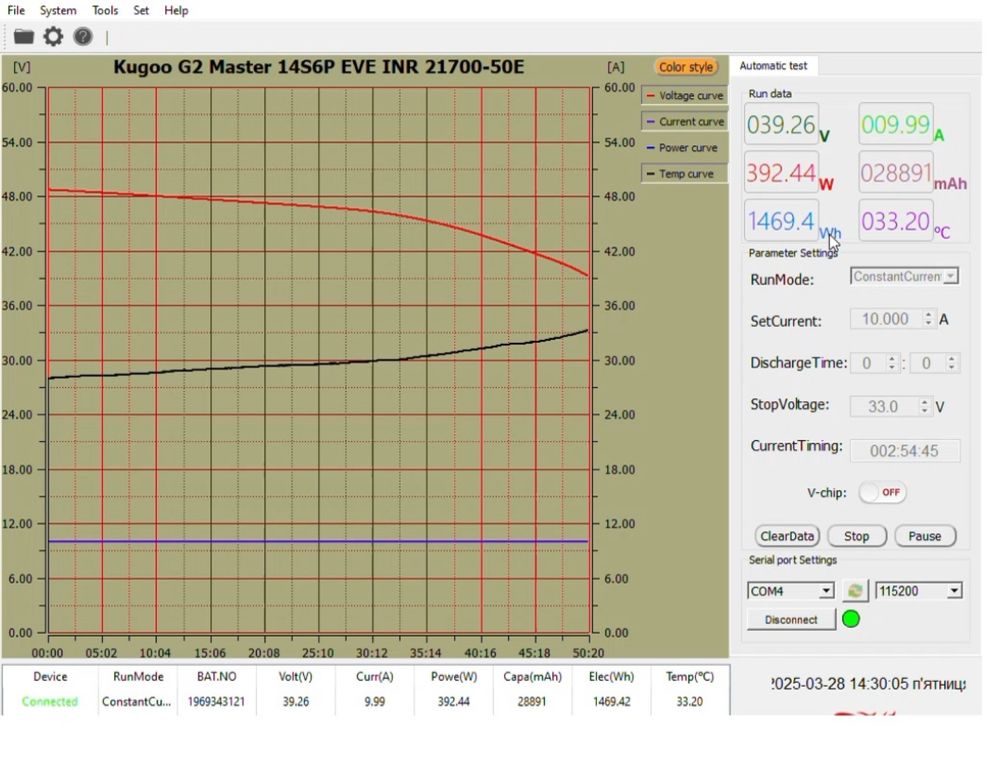Click the Disconnect button
The width and height of the screenshot is (1000, 782).
[x=791, y=619]
